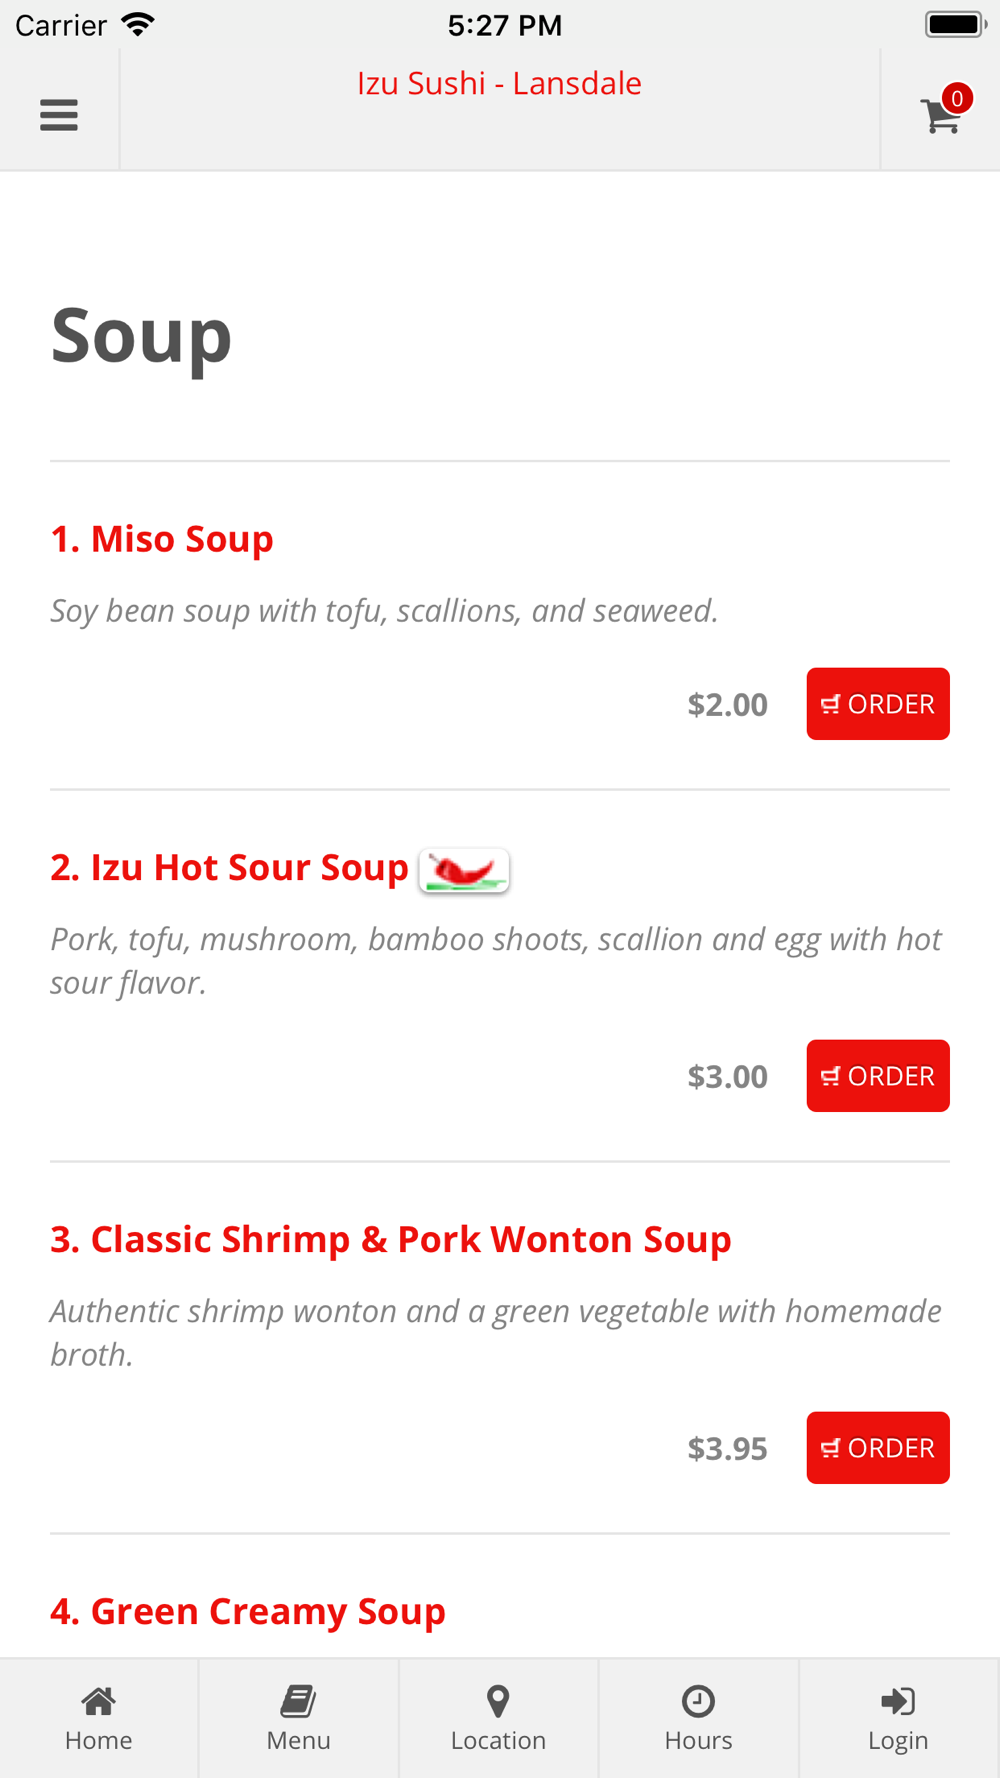The image size is (1000, 1778).
Task: Click the $3.95 wonton soup price
Action: tap(727, 1449)
